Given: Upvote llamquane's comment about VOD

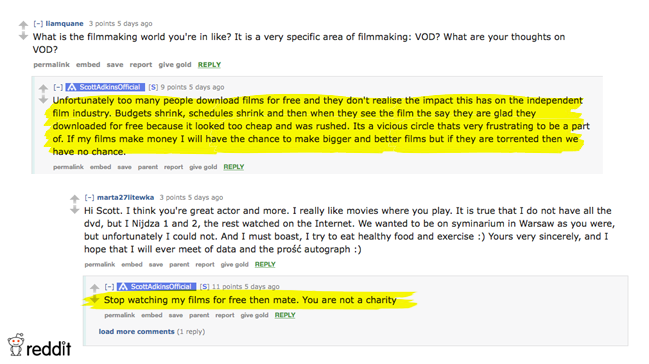Looking at the screenshot, I should click(x=23, y=25).
